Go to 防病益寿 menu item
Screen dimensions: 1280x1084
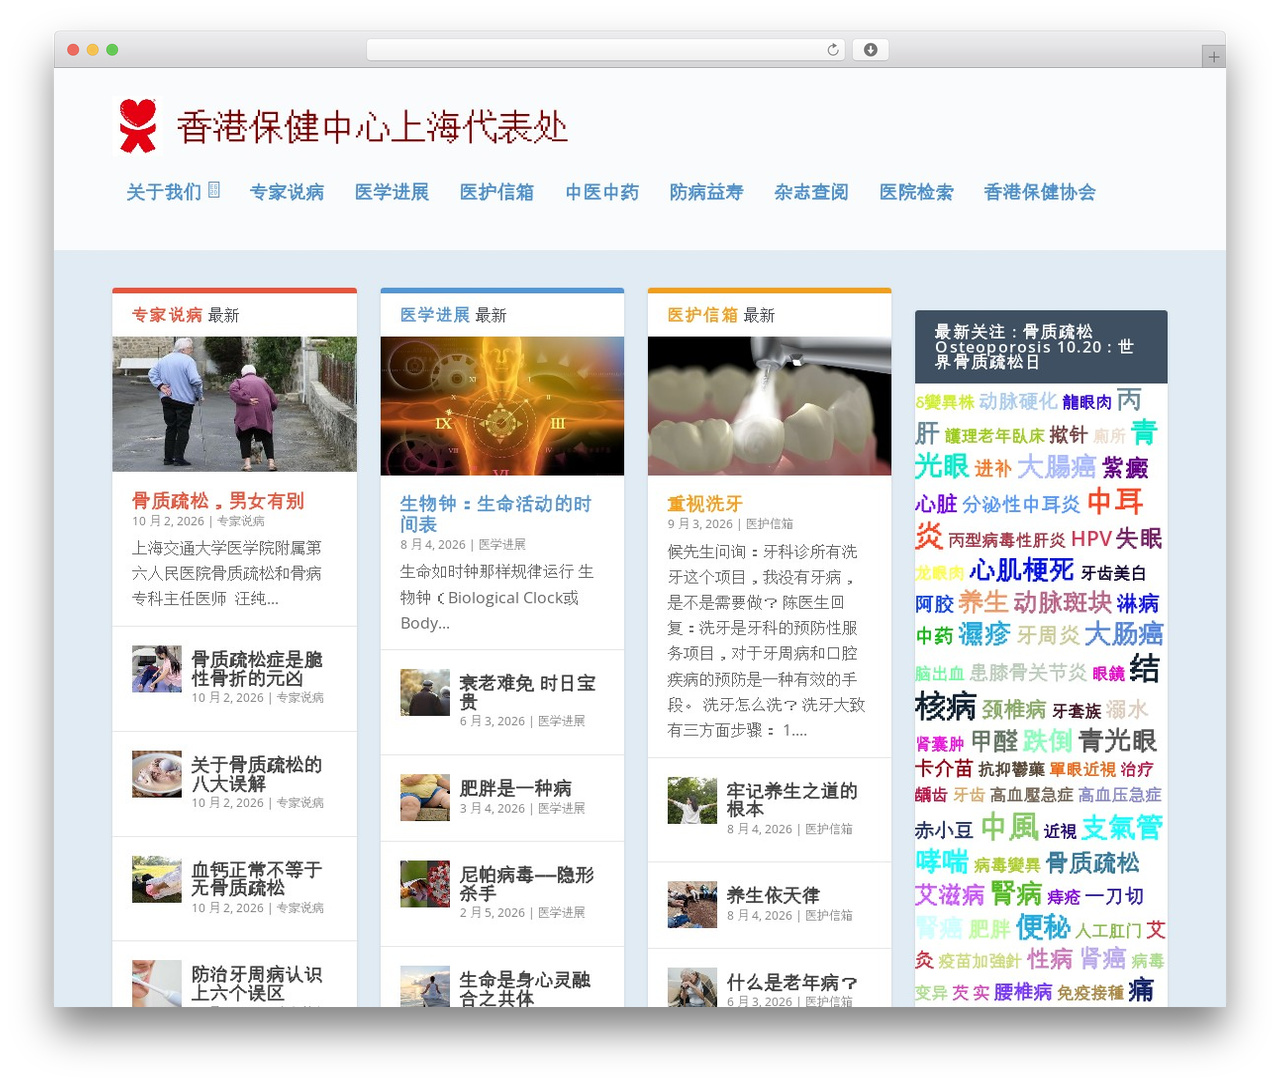(707, 192)
